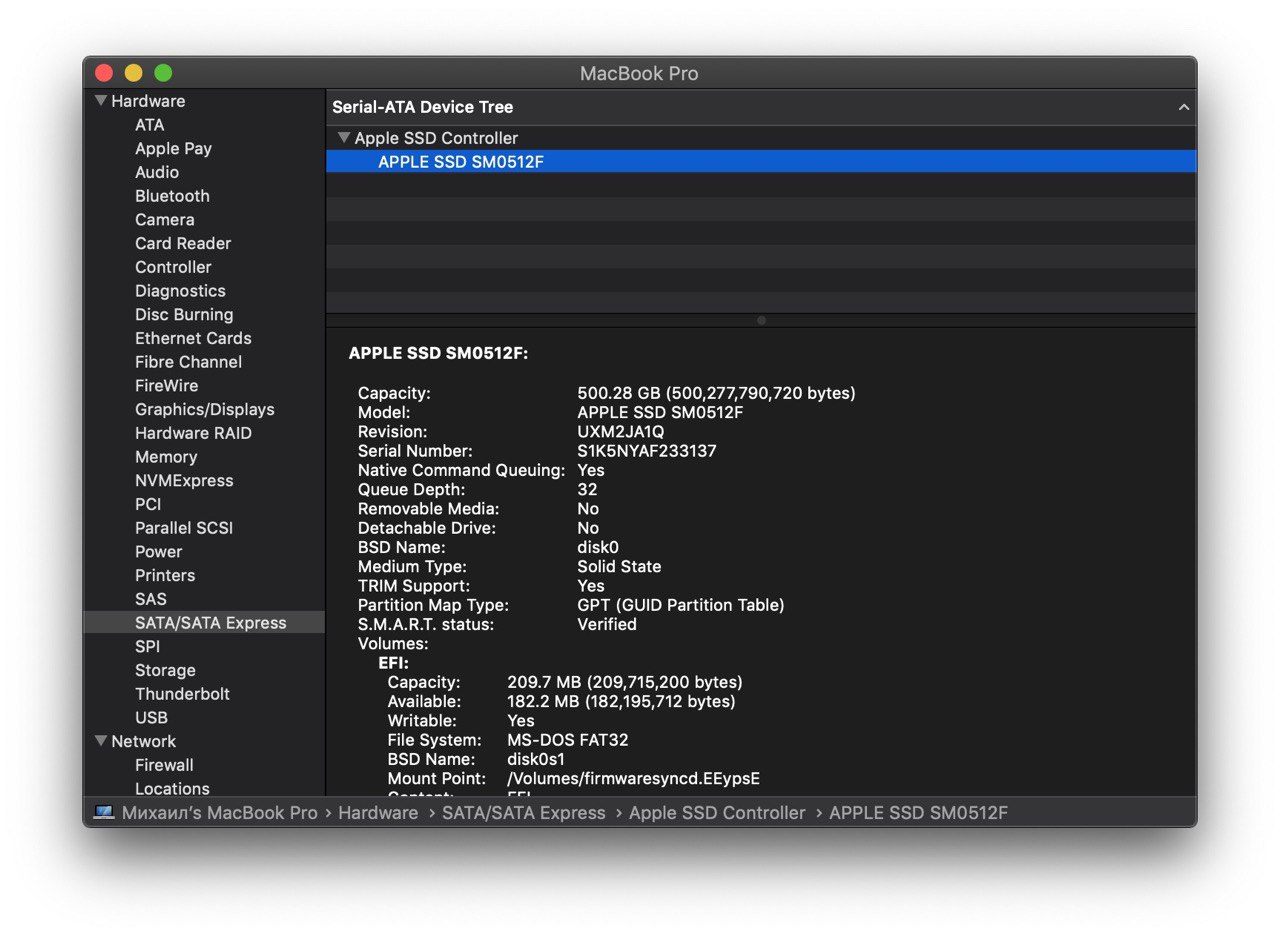
Task: Click the EFI Available 182.2 MB value
Action: [x=621, y=702]
